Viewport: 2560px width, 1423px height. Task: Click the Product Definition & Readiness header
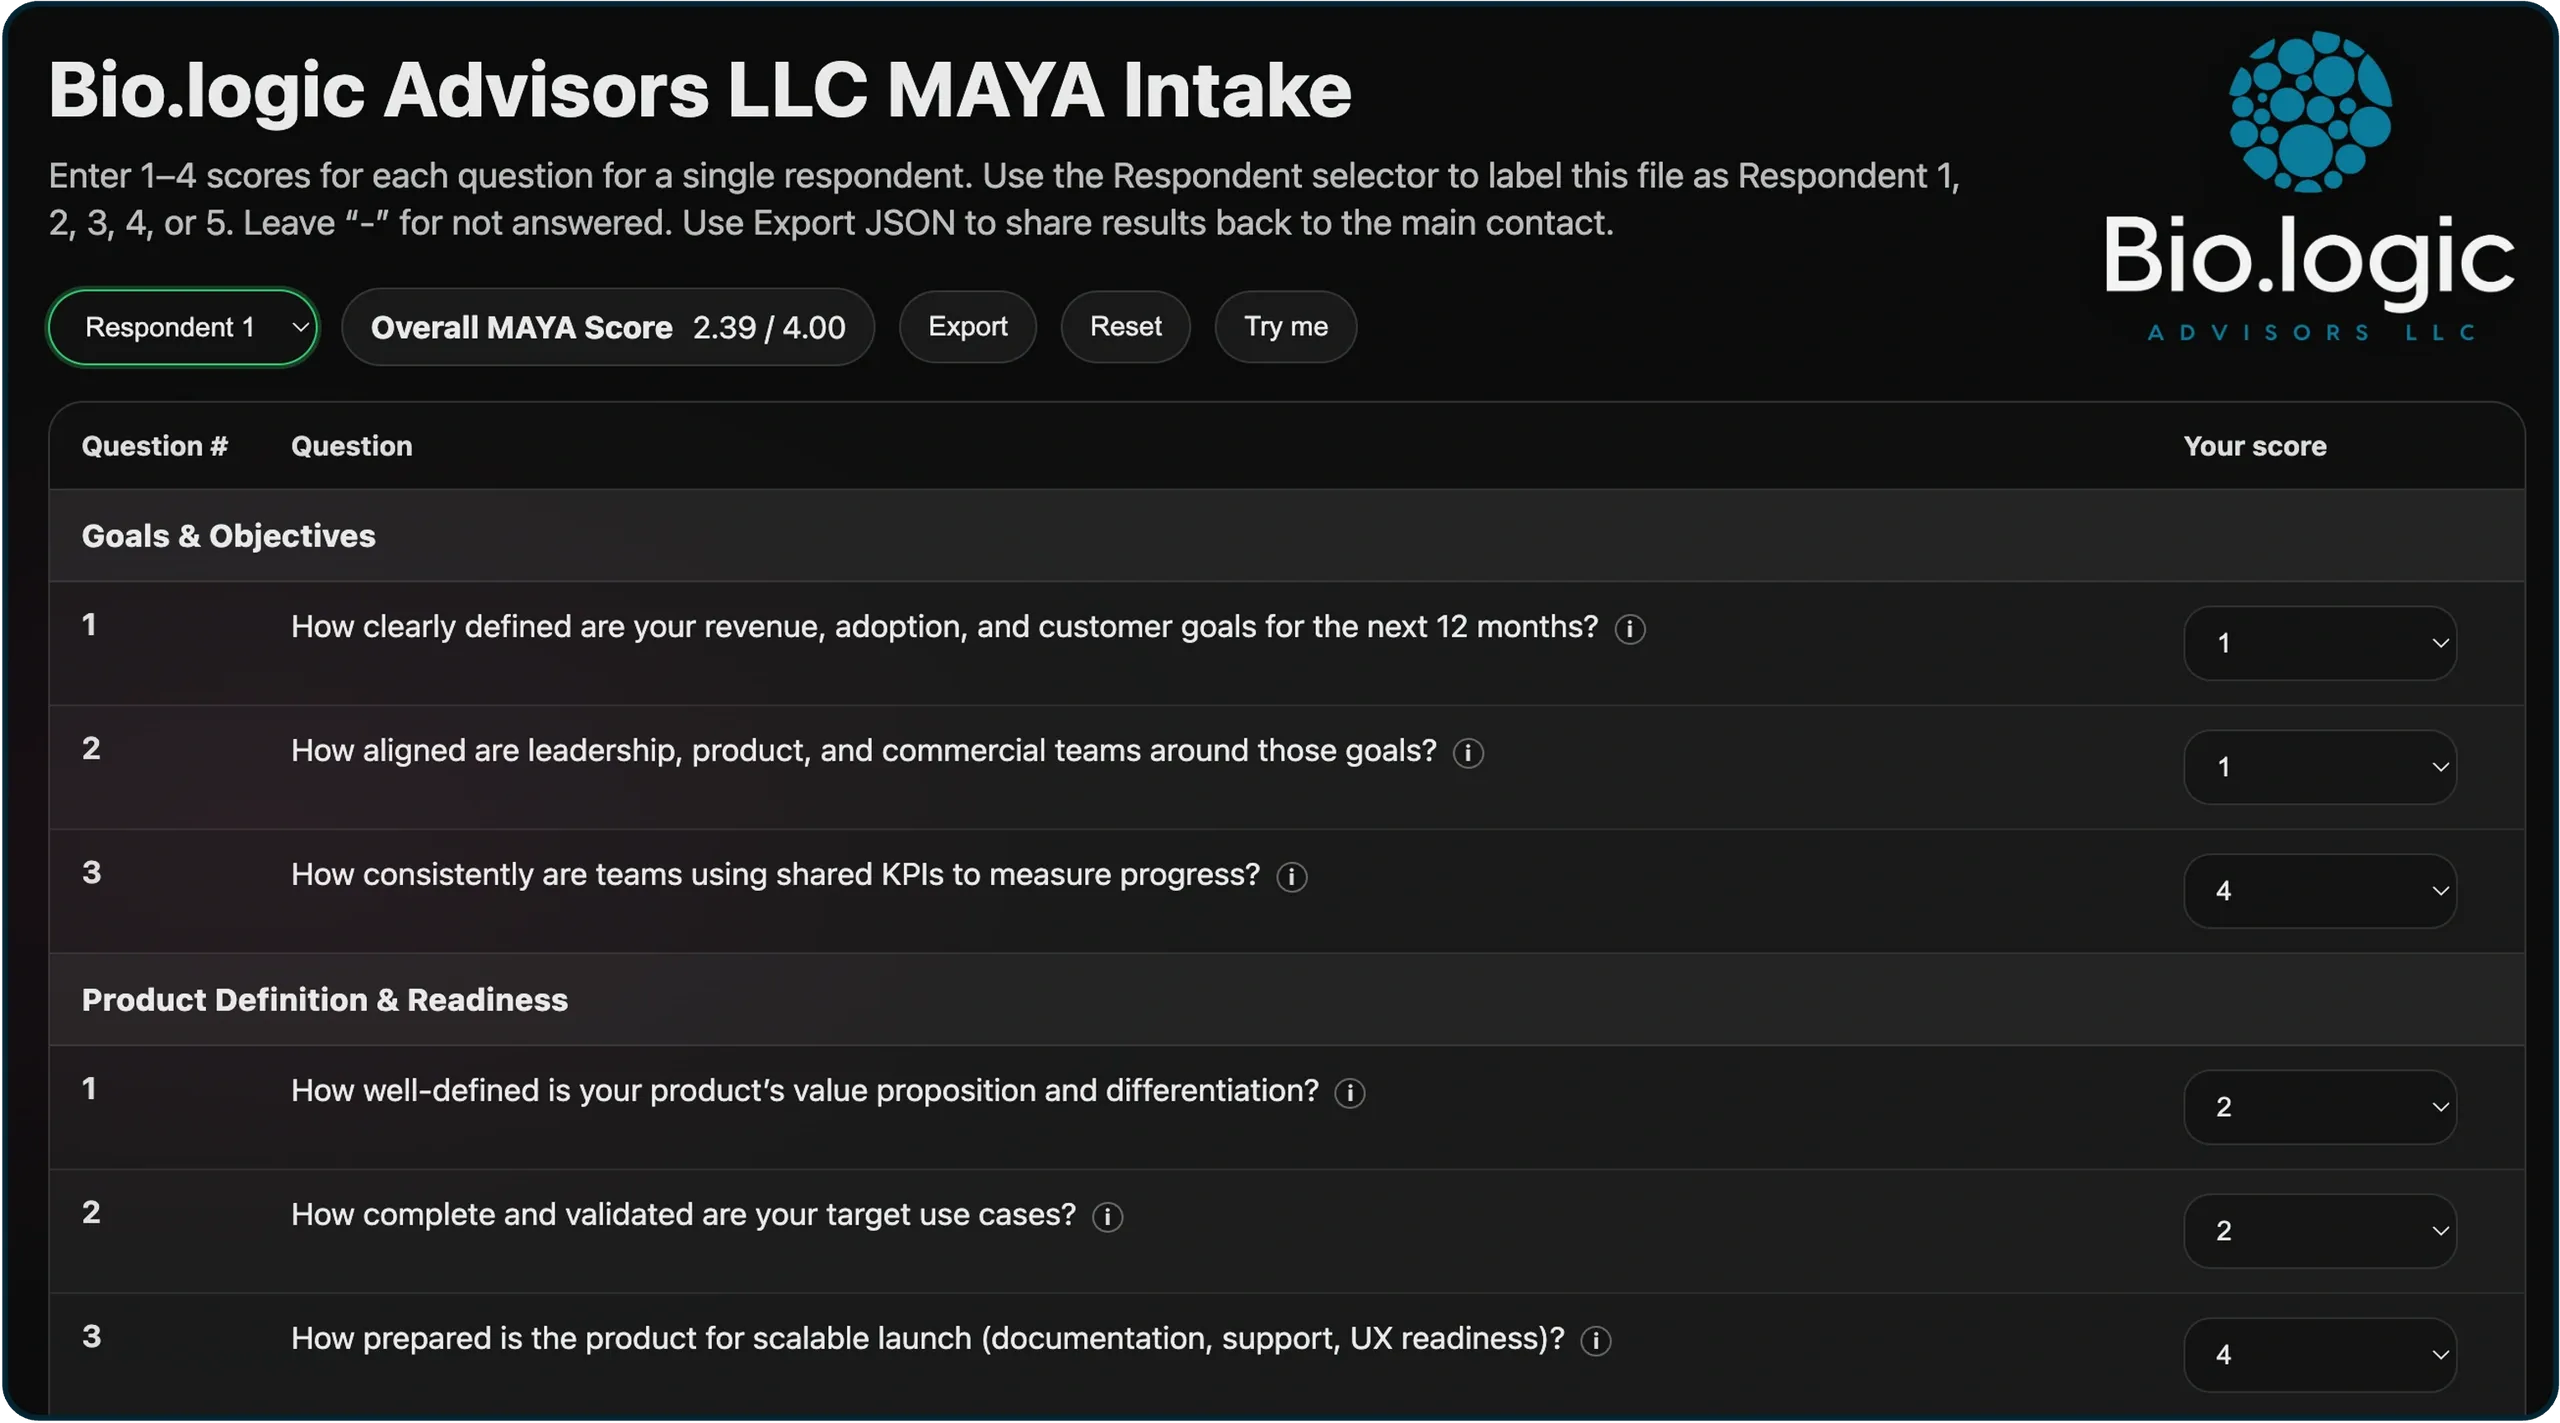click(324, 1000)
